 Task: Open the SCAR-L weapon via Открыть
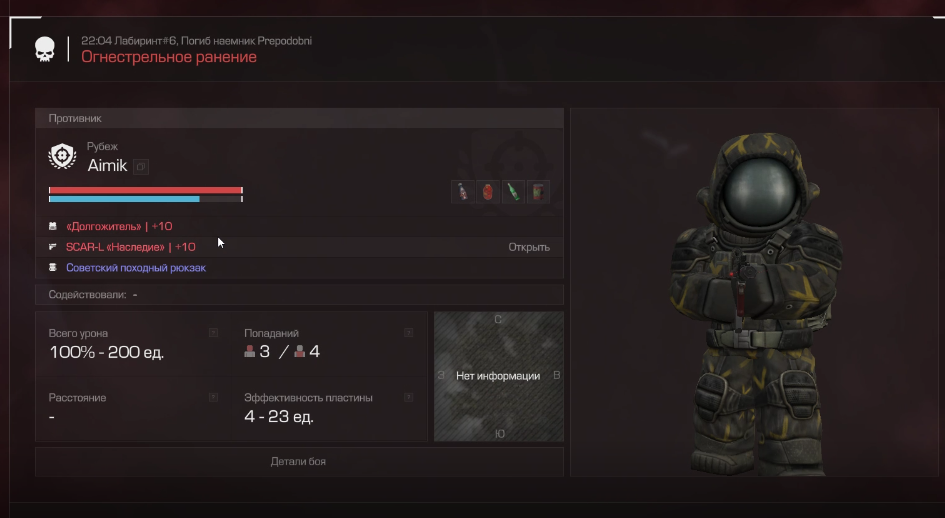pos(529,247)
